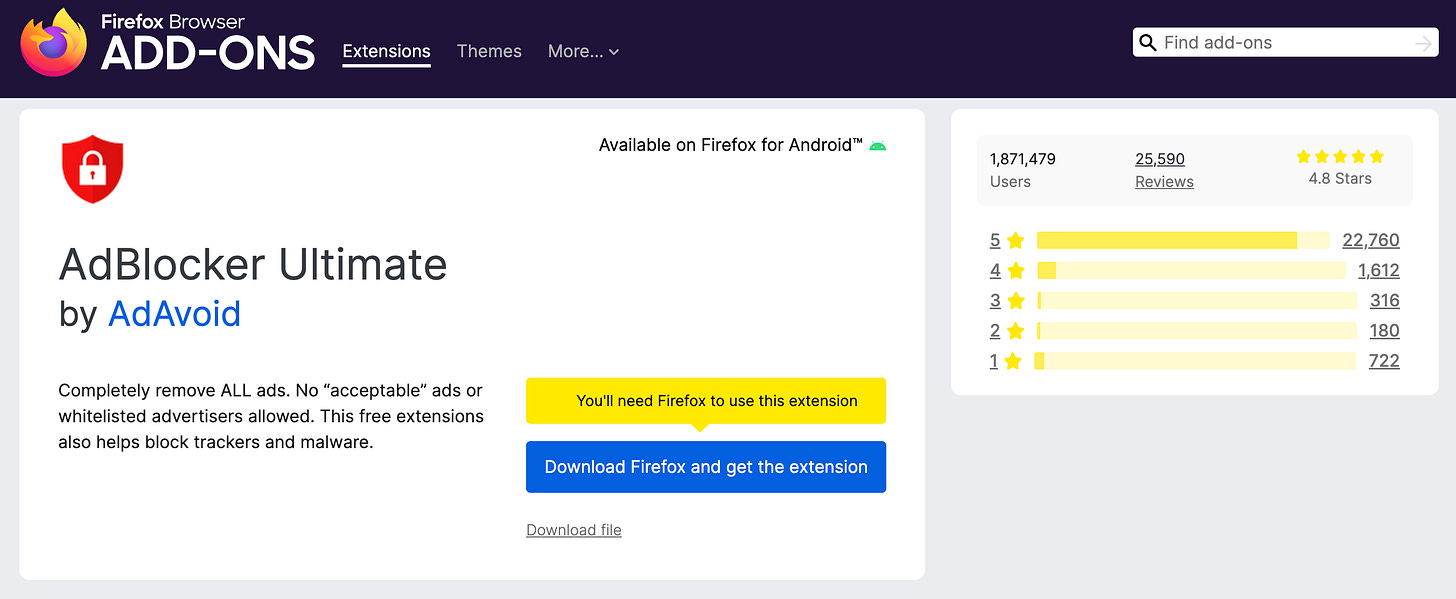Screen dimensions: 1456x599
Task: Click a yellow star in the 4.8 rating
Action: pos(1340,156)
